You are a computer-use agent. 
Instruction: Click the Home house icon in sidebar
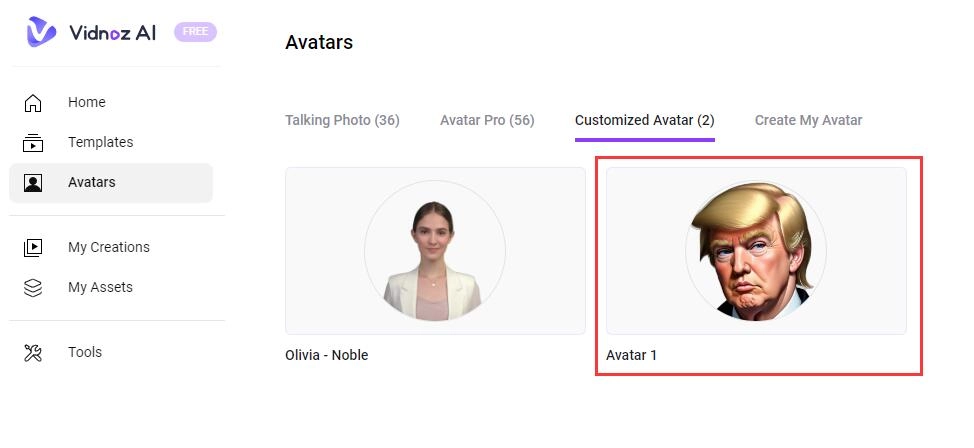click(33, 103)
